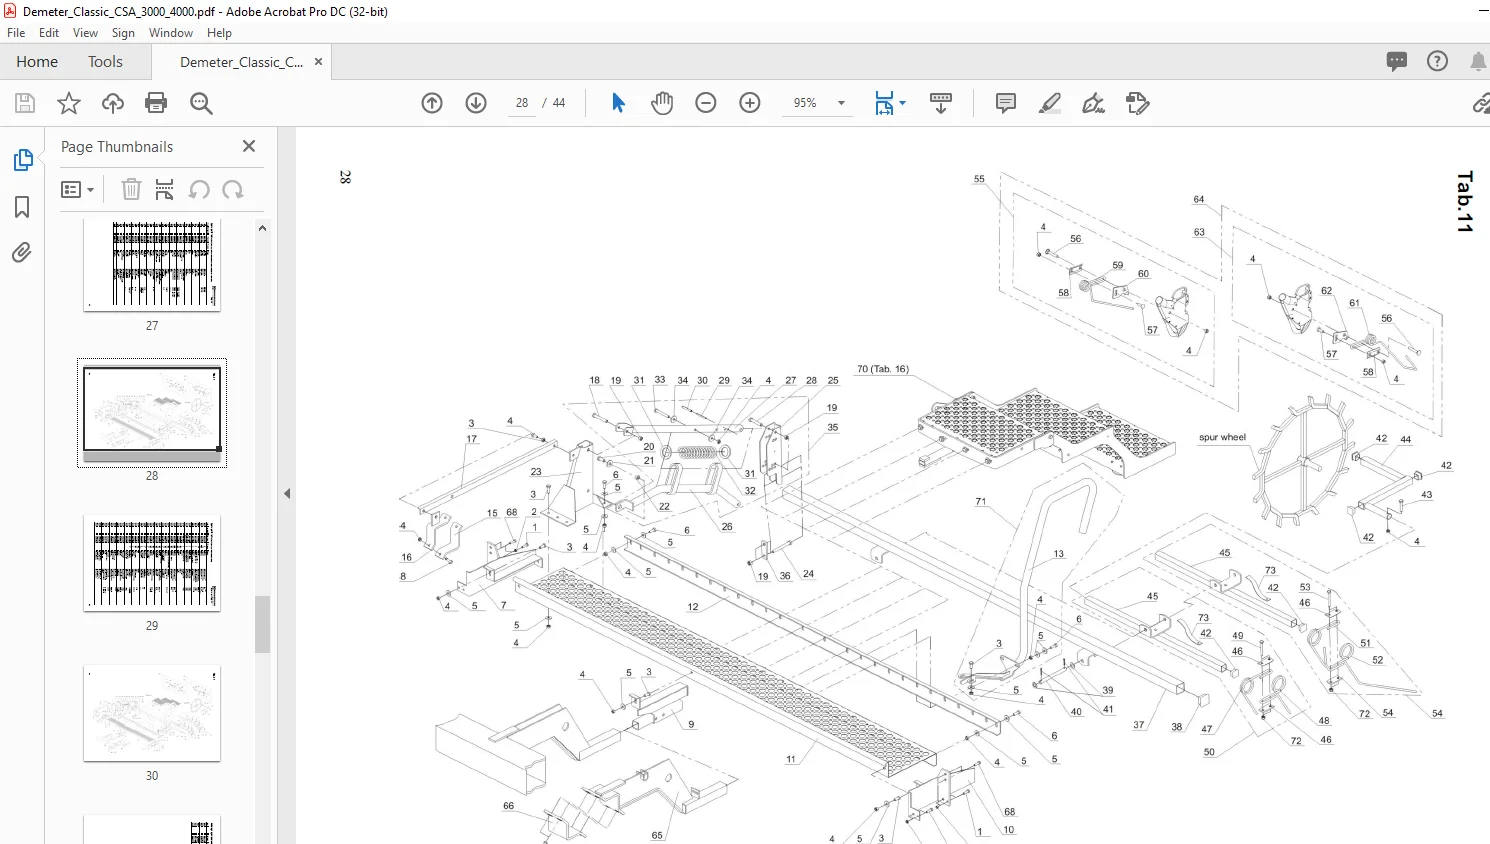Image resolution: width=1490 pixels, height=844 pixels.
Task: Open the Window menu
Action: 171,33
